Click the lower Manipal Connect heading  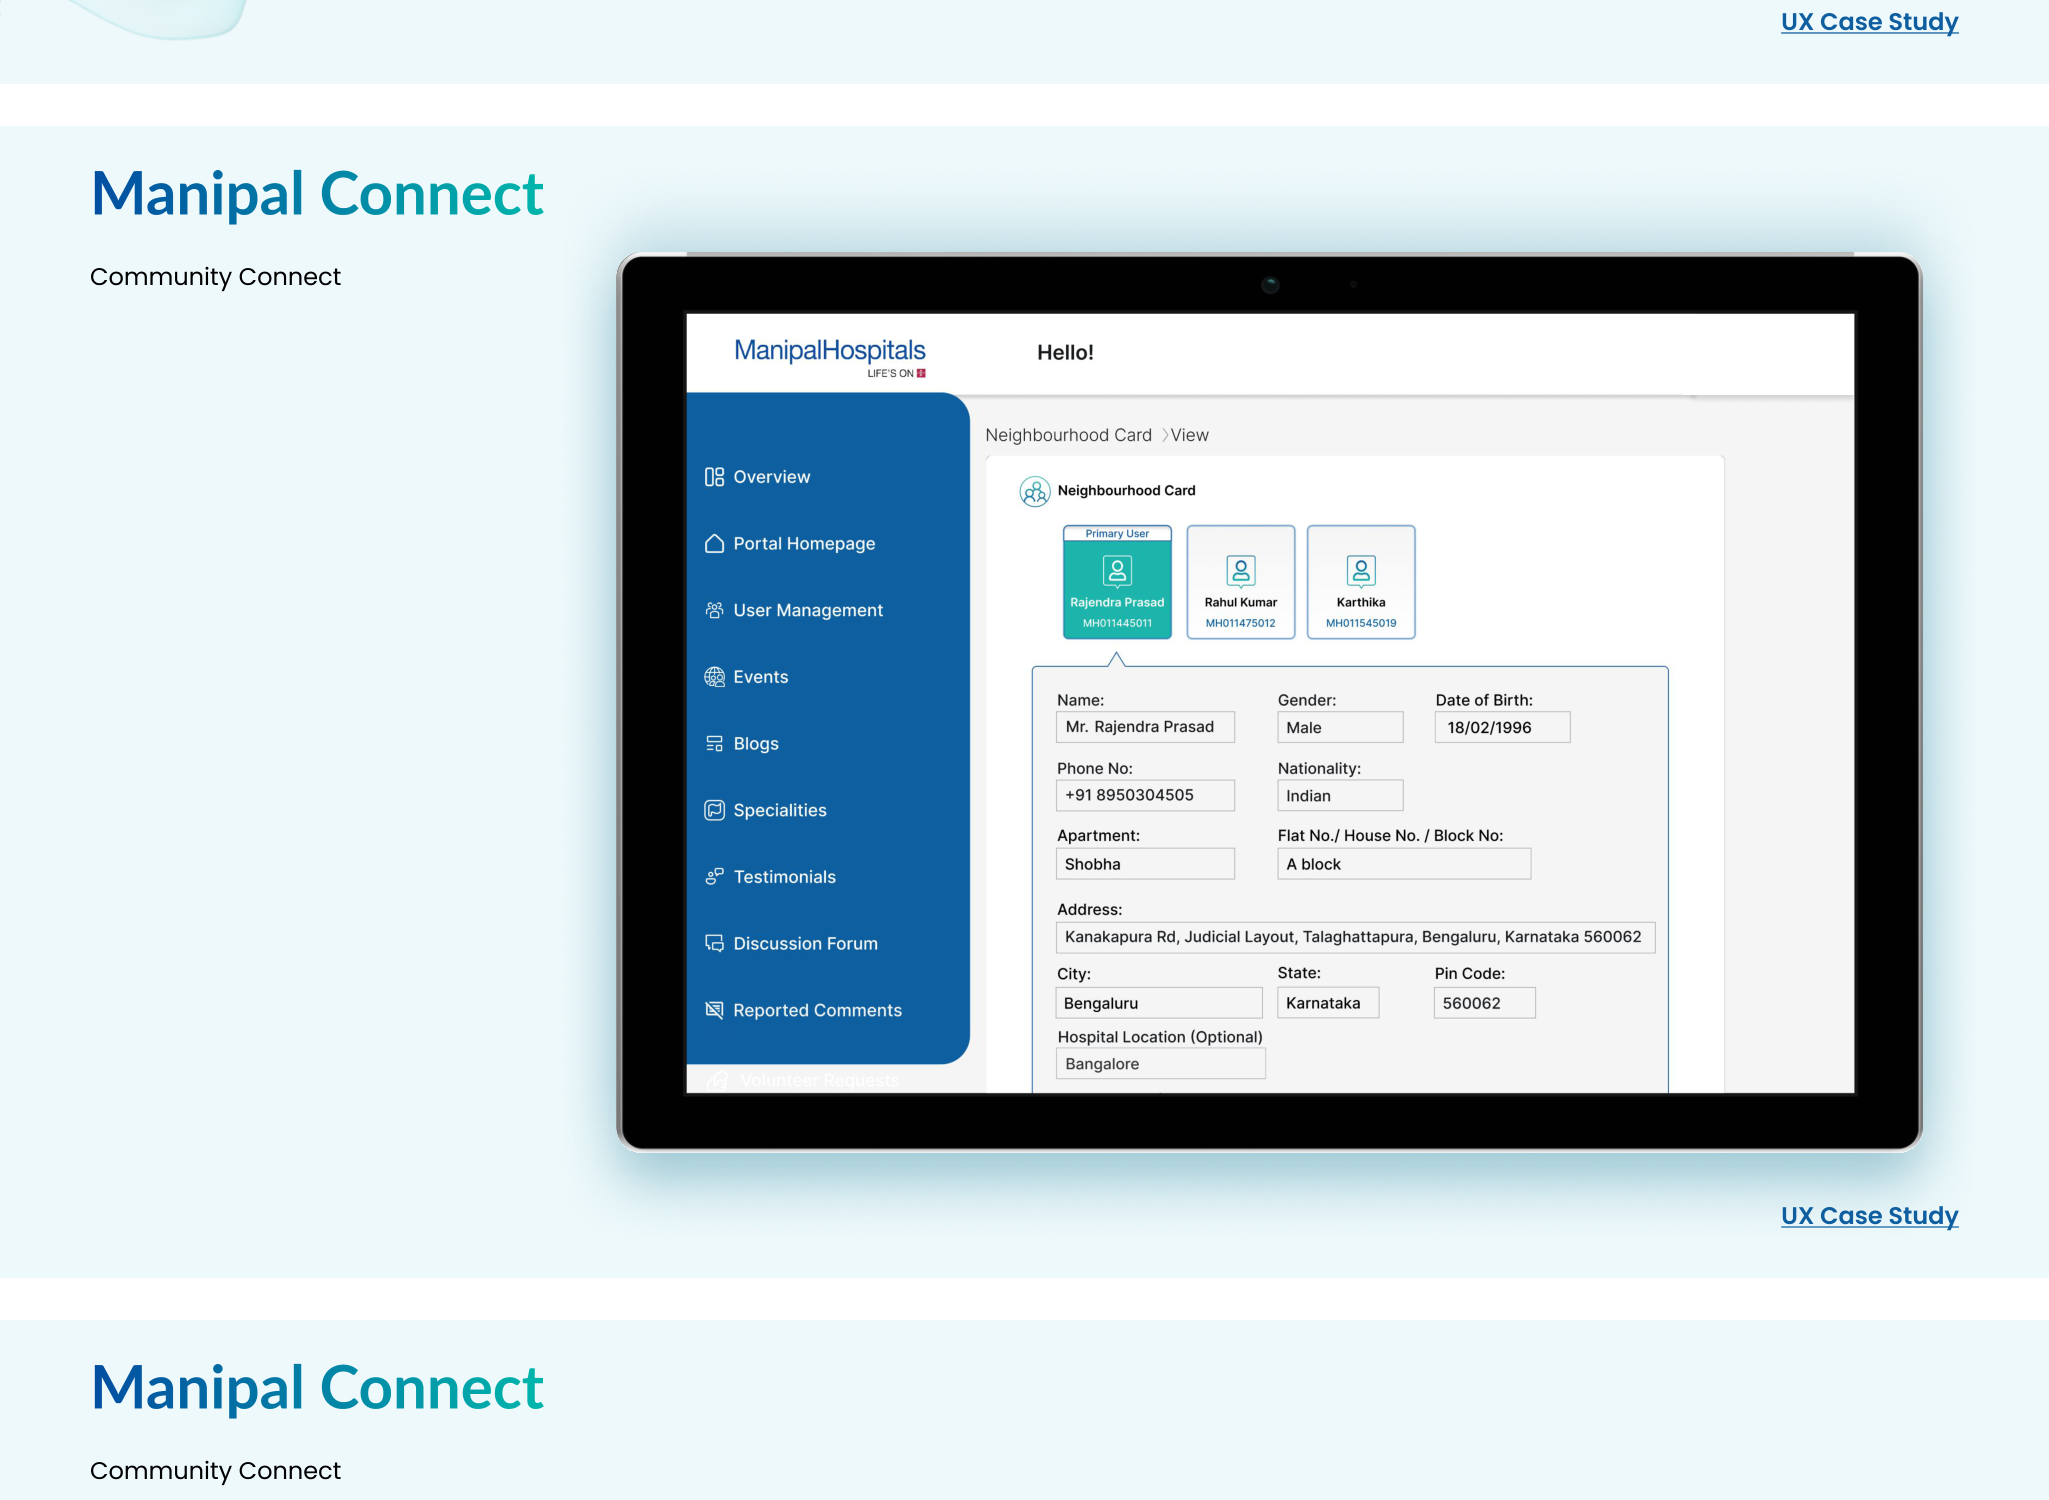point(317,1387)
